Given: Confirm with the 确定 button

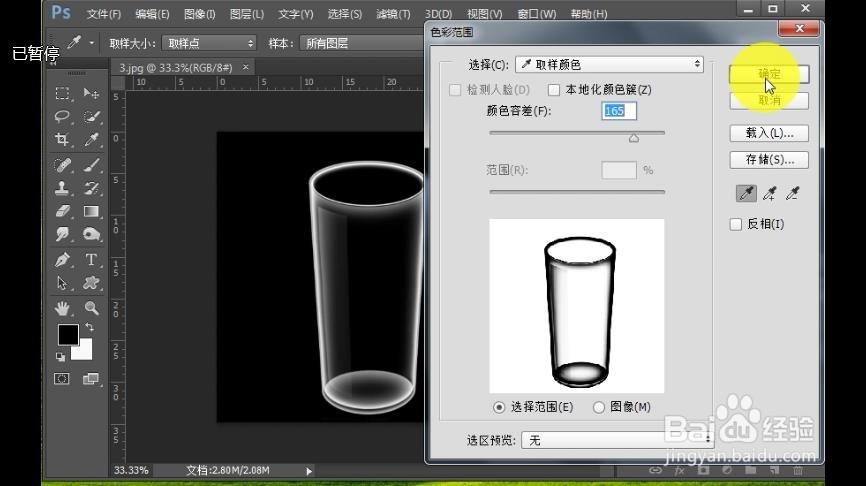Looking at the screenshot, I should coord(769,74).
